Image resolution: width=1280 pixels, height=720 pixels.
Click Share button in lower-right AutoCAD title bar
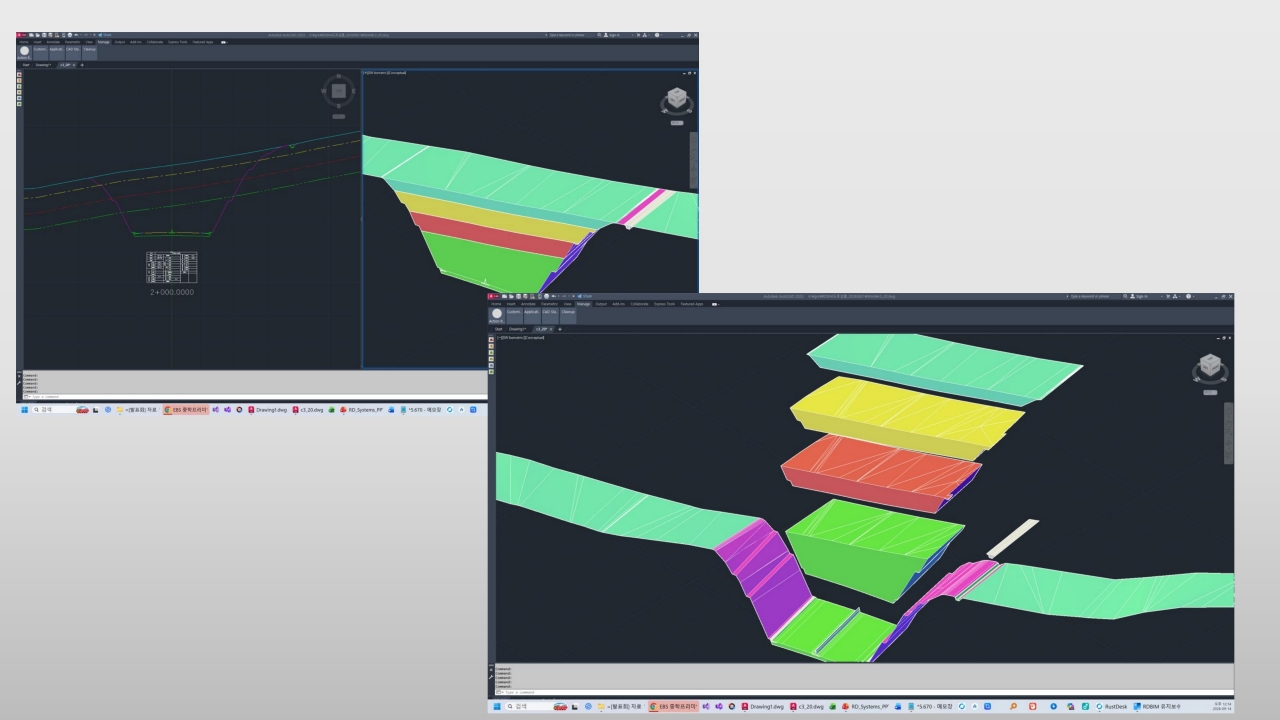(586, 296)
